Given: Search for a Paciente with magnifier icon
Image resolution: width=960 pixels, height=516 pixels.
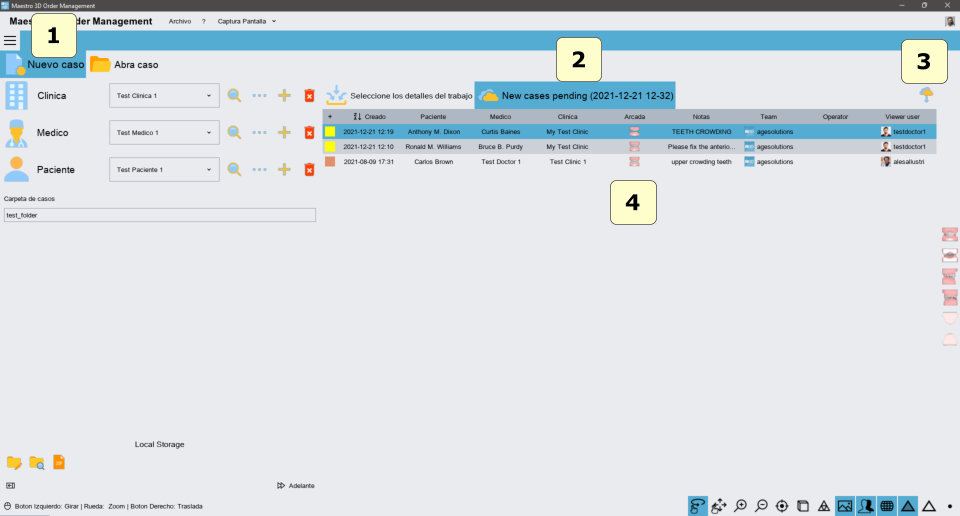Looking at the screenshot, I should click(x=234, y=170).
